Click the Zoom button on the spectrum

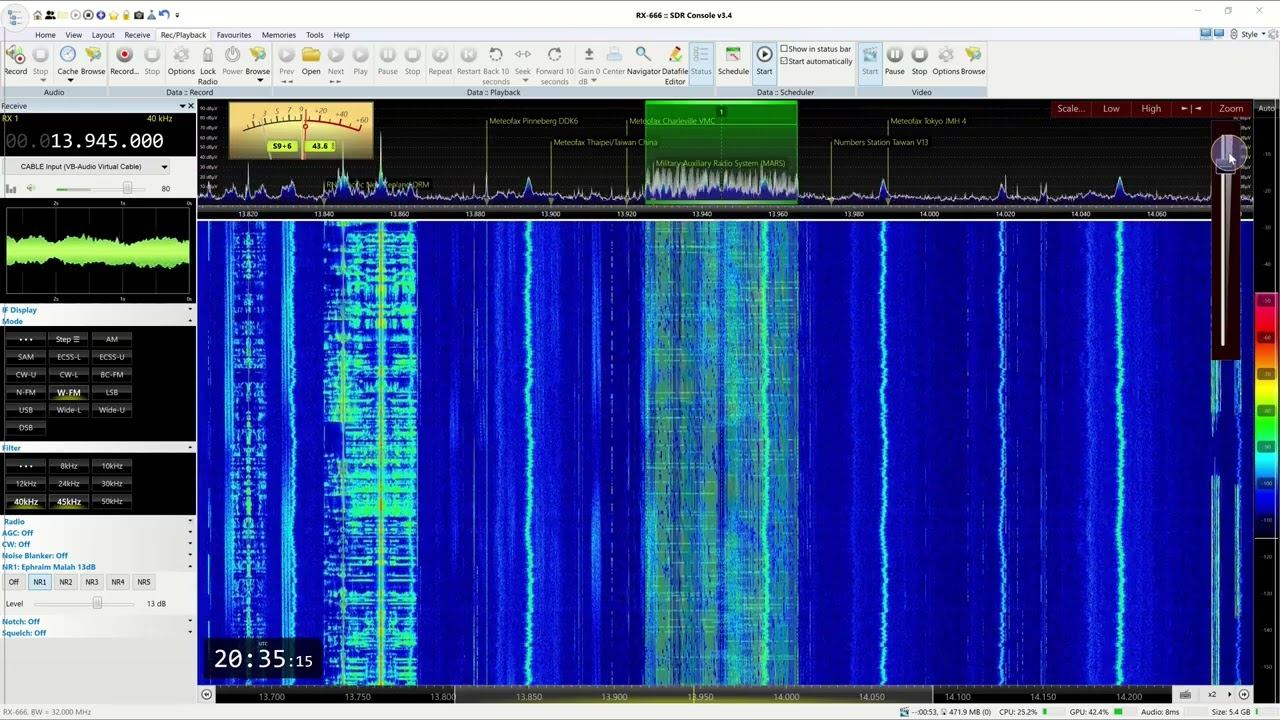click(1231, 108)
